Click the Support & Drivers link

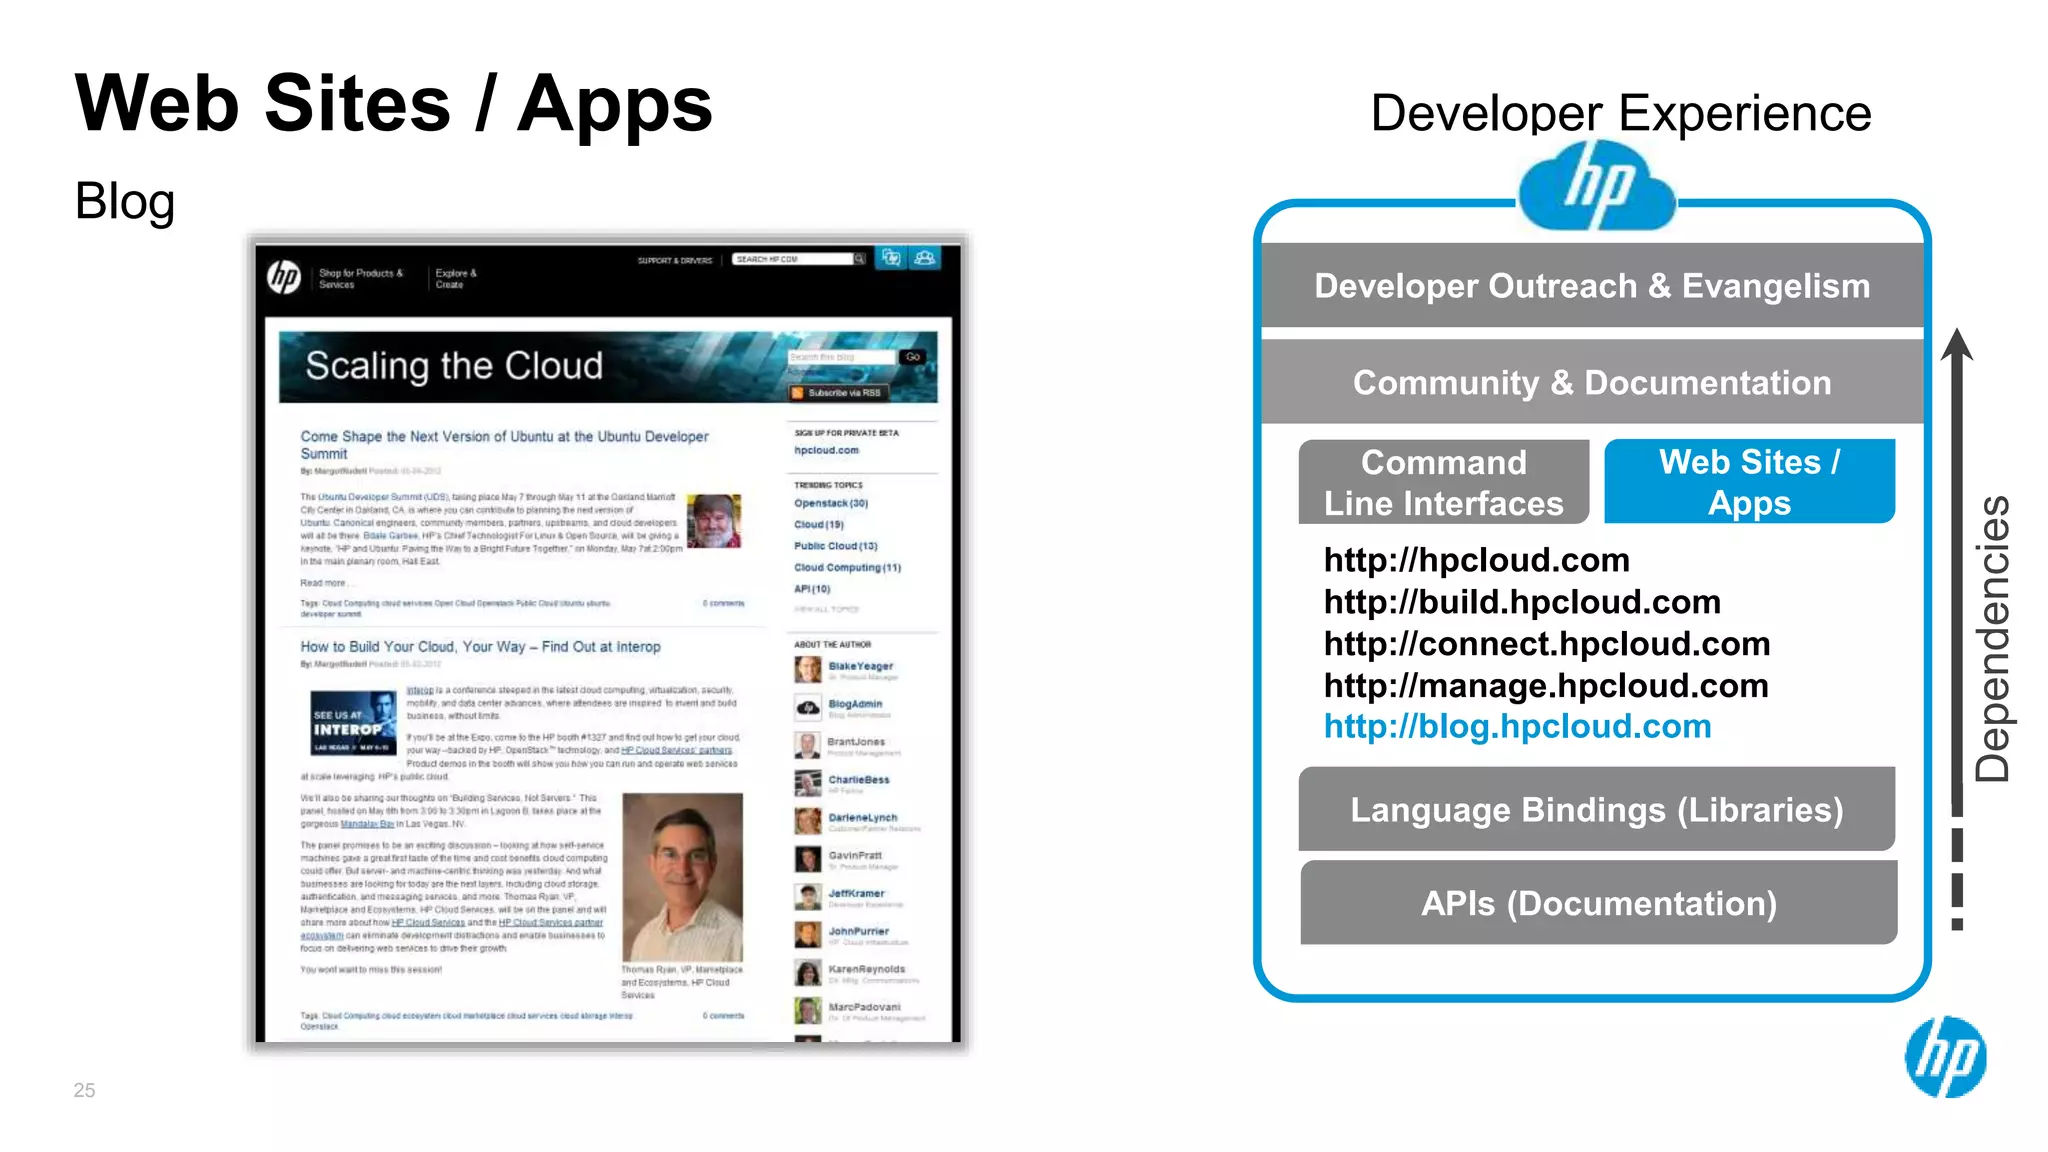click(x=675, y=261)
